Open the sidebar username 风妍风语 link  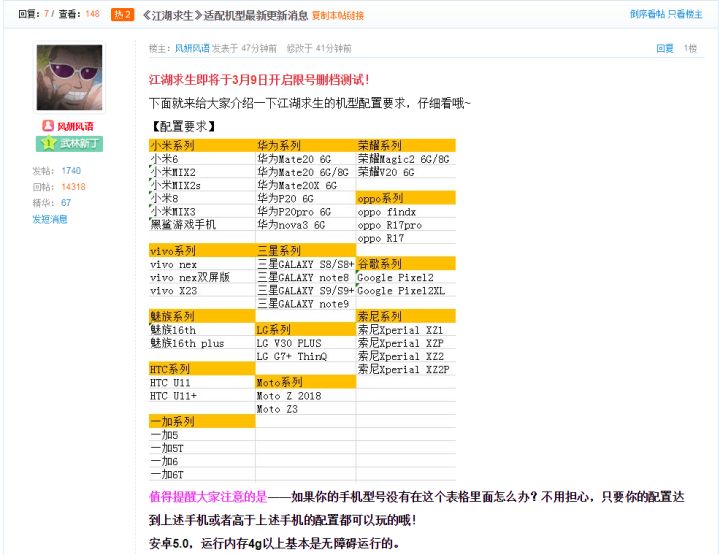click(x=75, y=126)
